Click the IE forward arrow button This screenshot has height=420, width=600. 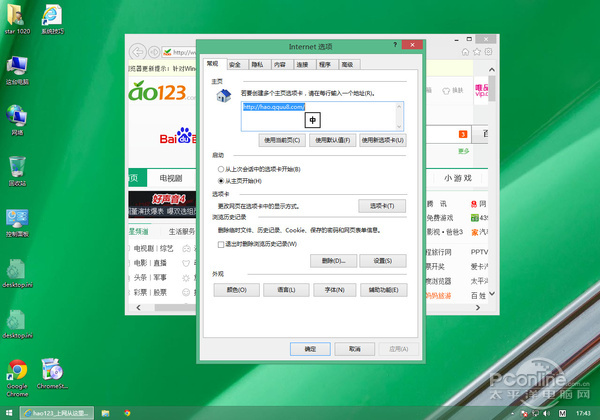pos(154,52)
